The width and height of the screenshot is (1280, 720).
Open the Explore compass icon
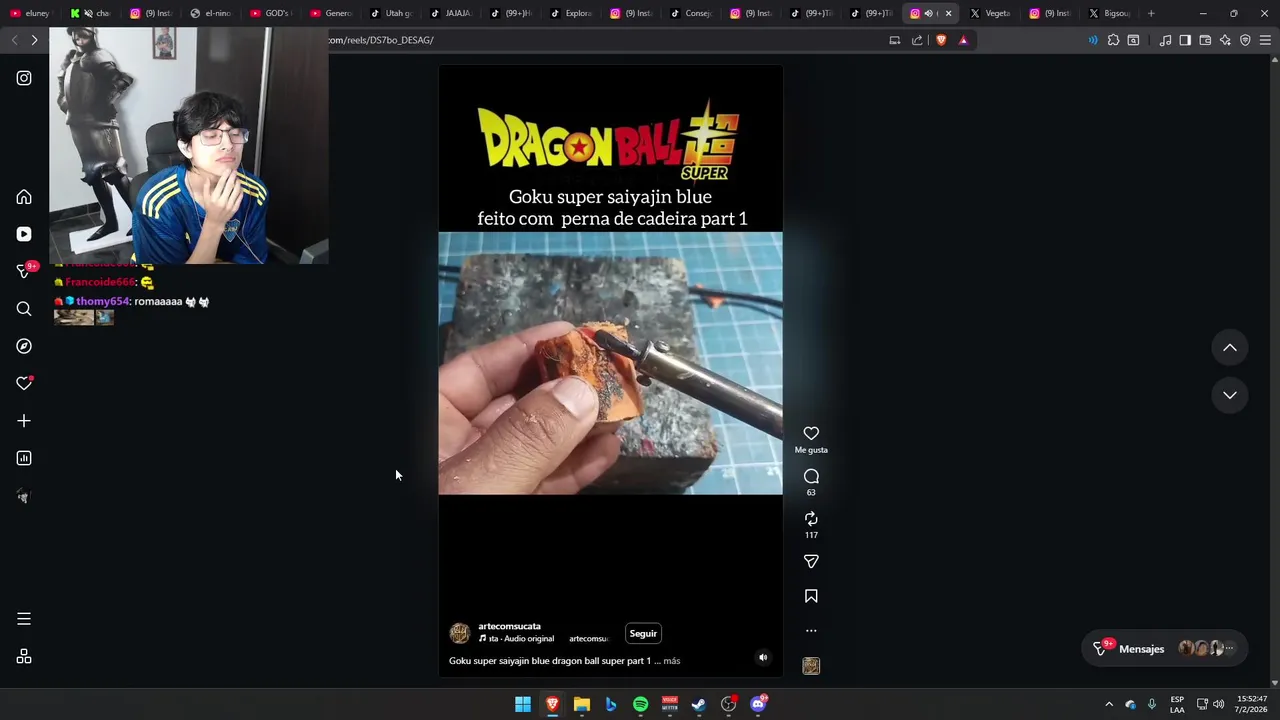pyautogui.click(x=24, y=346)
